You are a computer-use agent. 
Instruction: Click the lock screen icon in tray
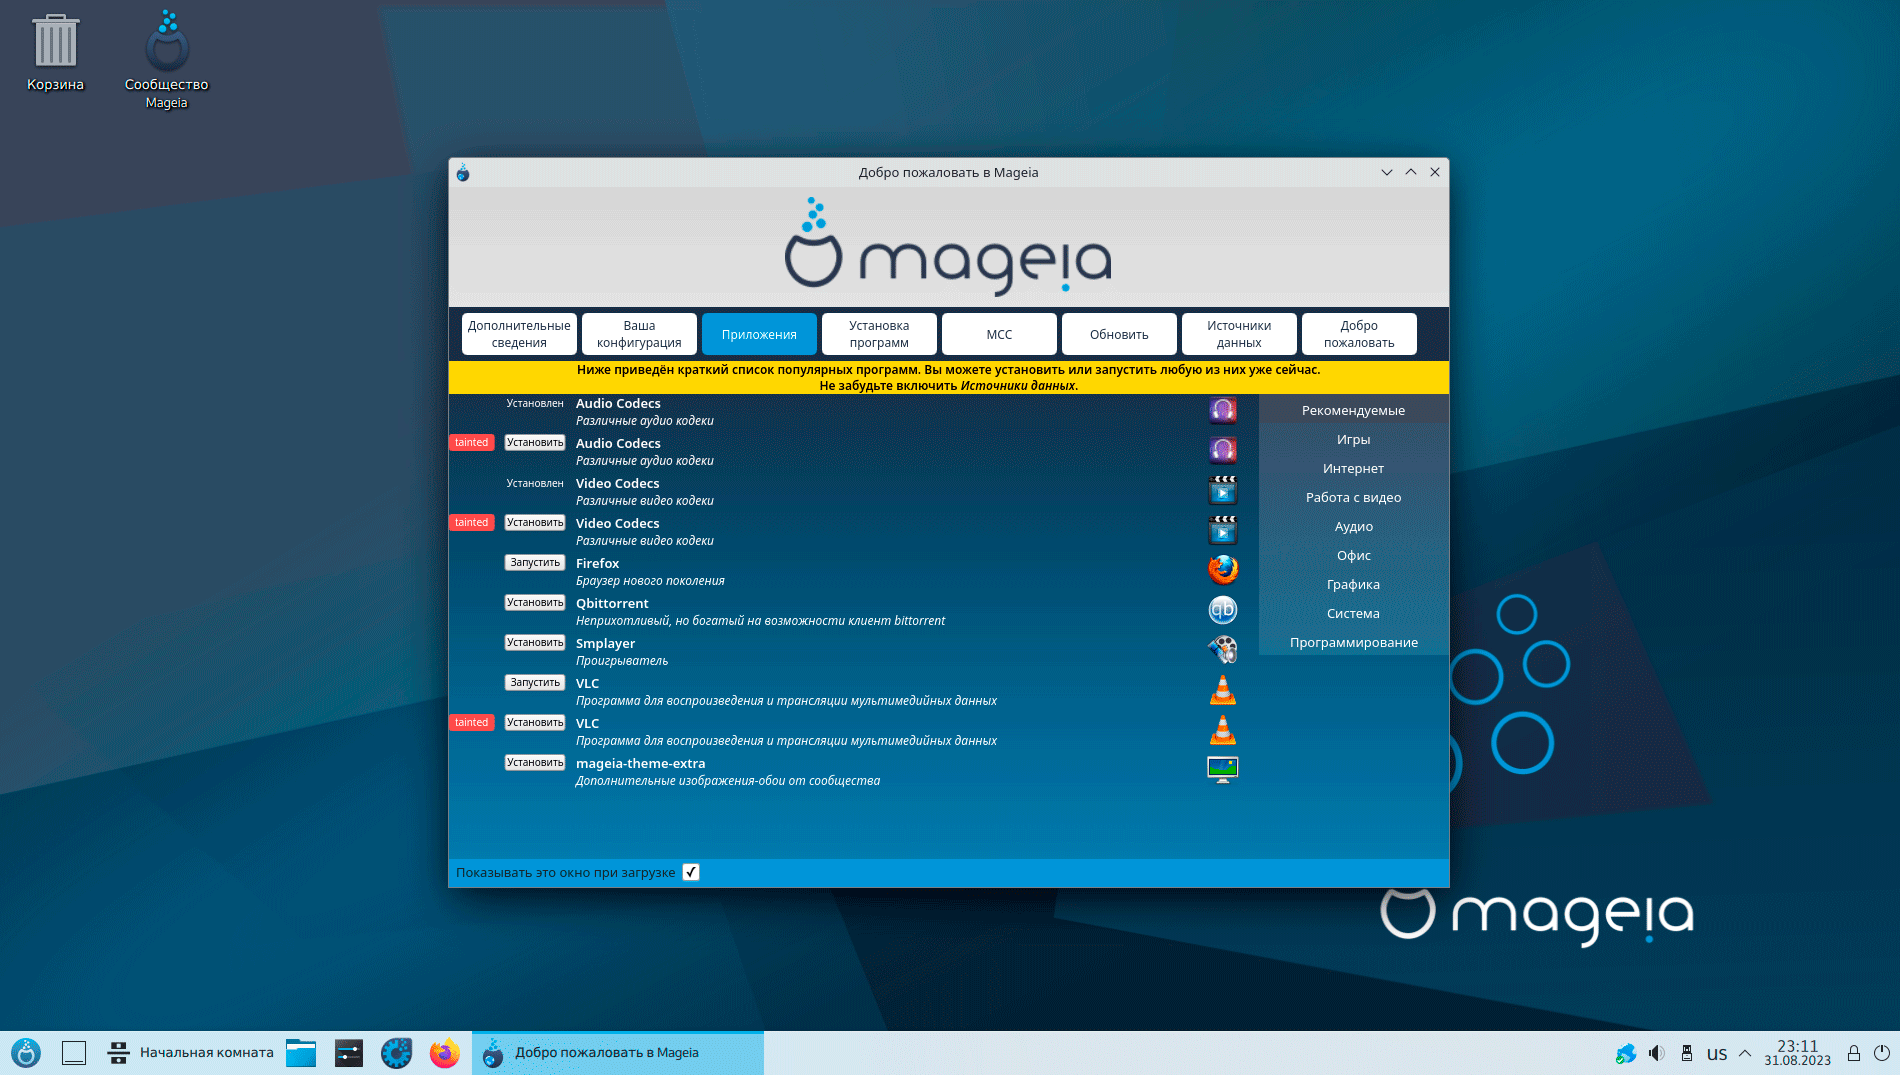(x=1854, y=1053)
